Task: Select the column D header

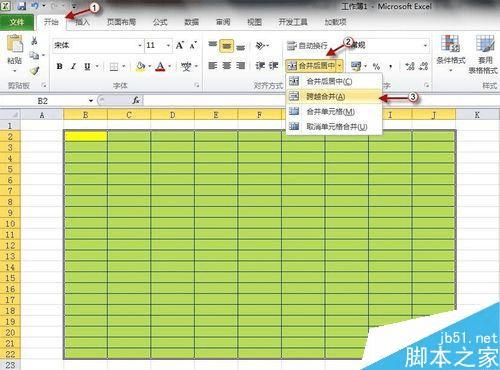Action: [x=172, y=115]
